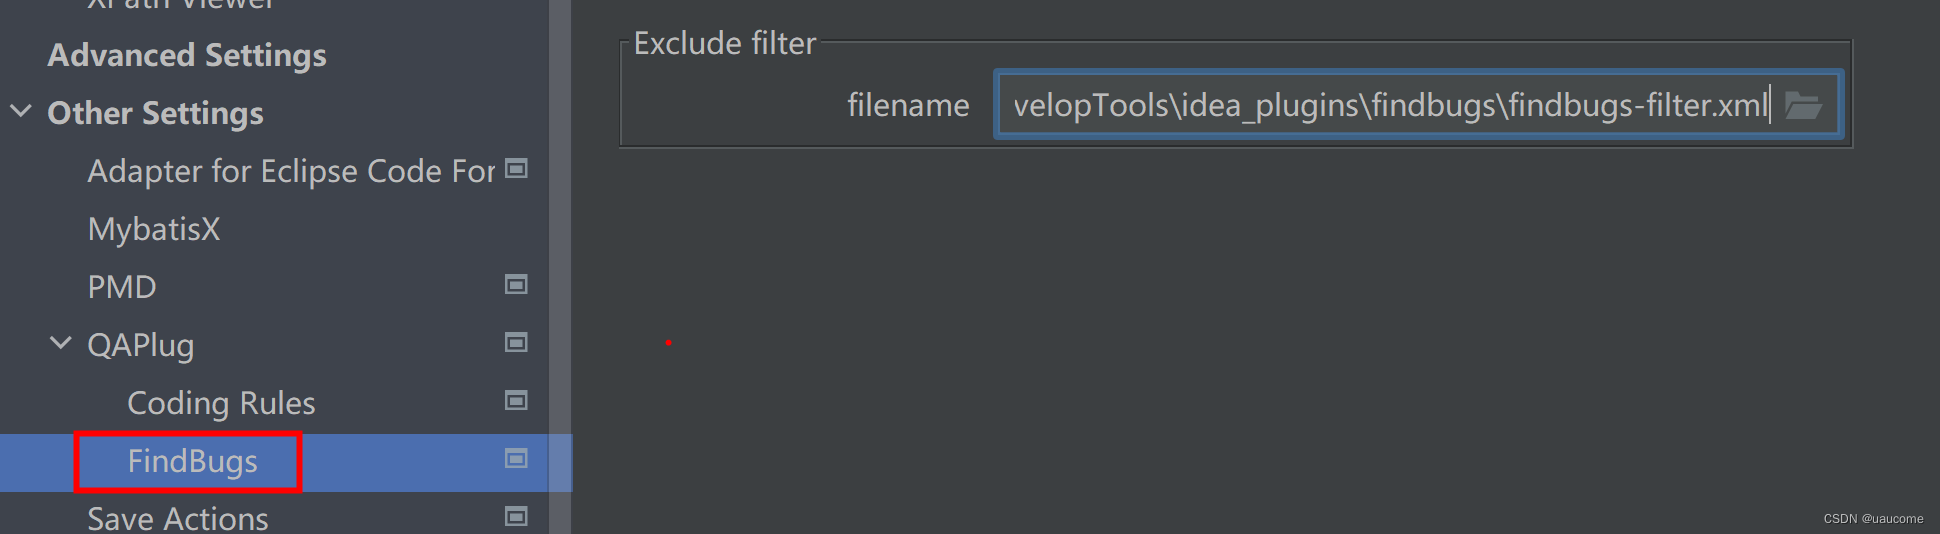Select Other Settings heading

point(156,113)
